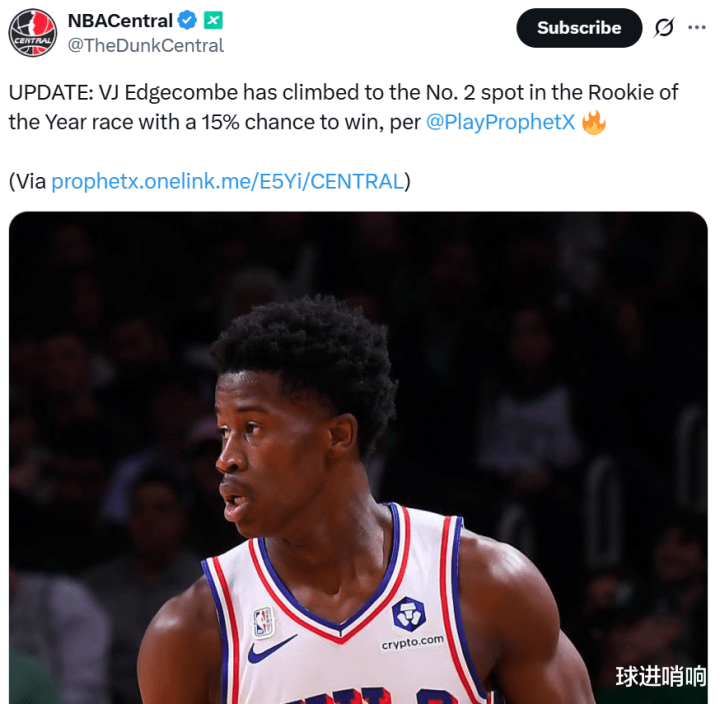The image size is (720, 704).
Task: Follow the prophetx.onelink.me/E5Yi/CENTRAL link
Action: click(x=227, y=181)
